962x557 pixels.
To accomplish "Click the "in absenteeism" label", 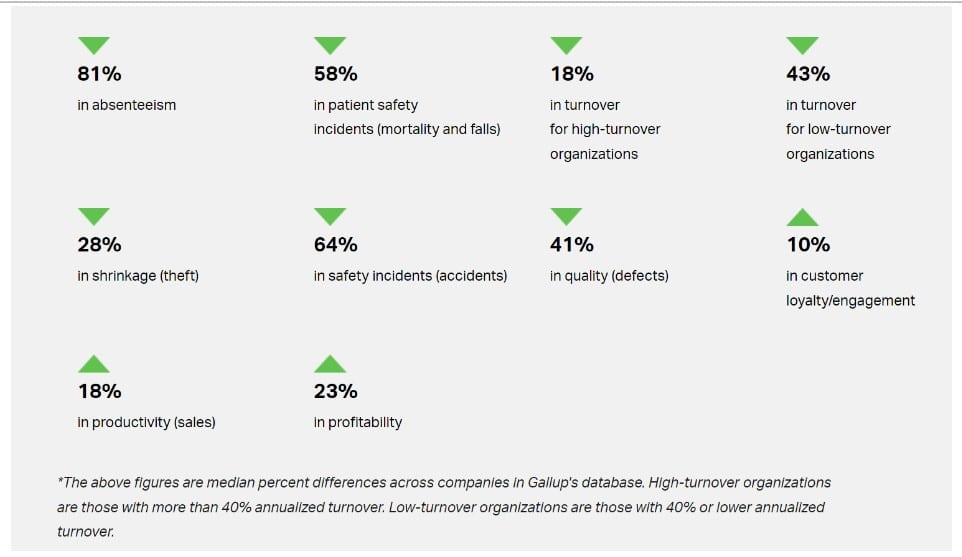I will [126, 105].
